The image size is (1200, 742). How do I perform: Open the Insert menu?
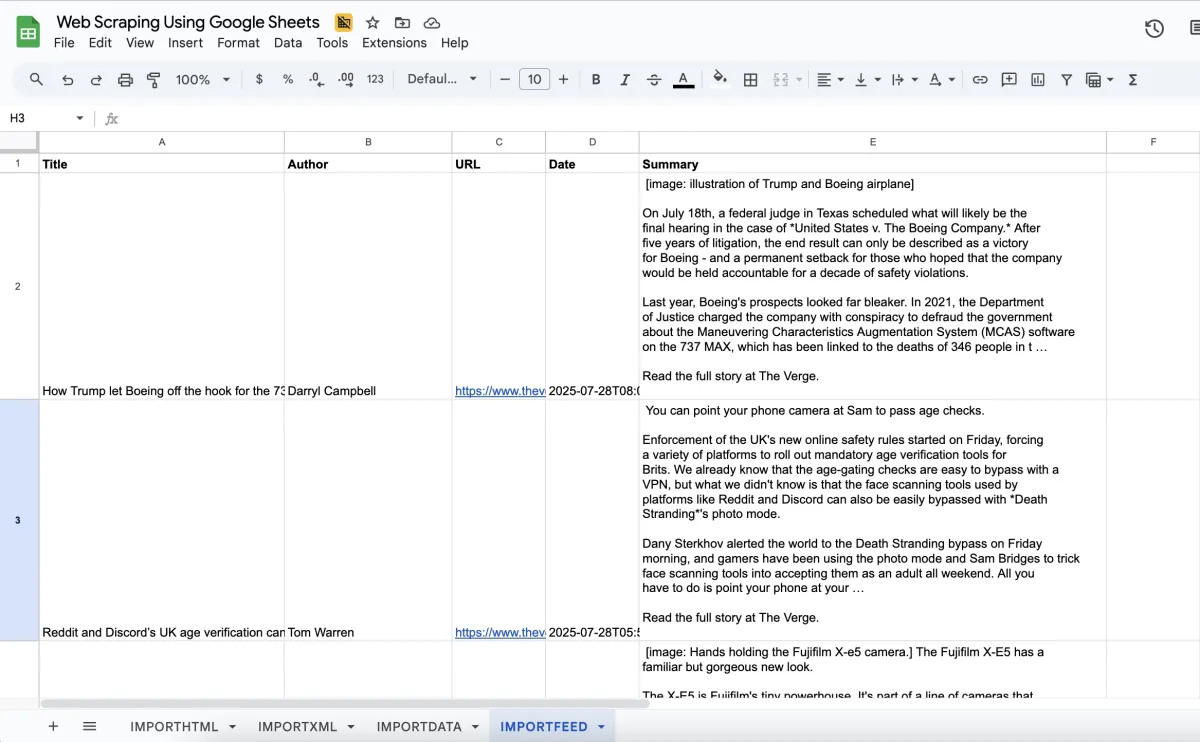[185, 43]
